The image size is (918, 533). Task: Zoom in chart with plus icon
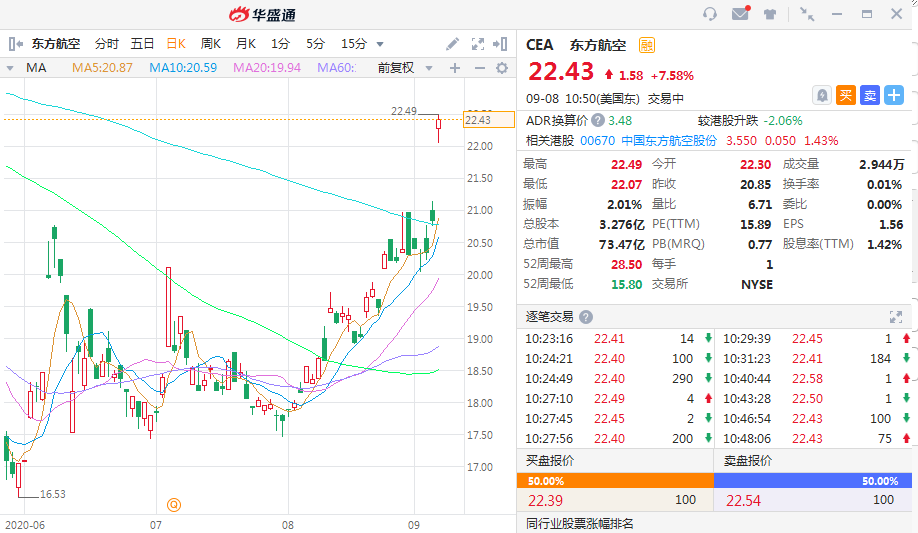click(455, 68)
